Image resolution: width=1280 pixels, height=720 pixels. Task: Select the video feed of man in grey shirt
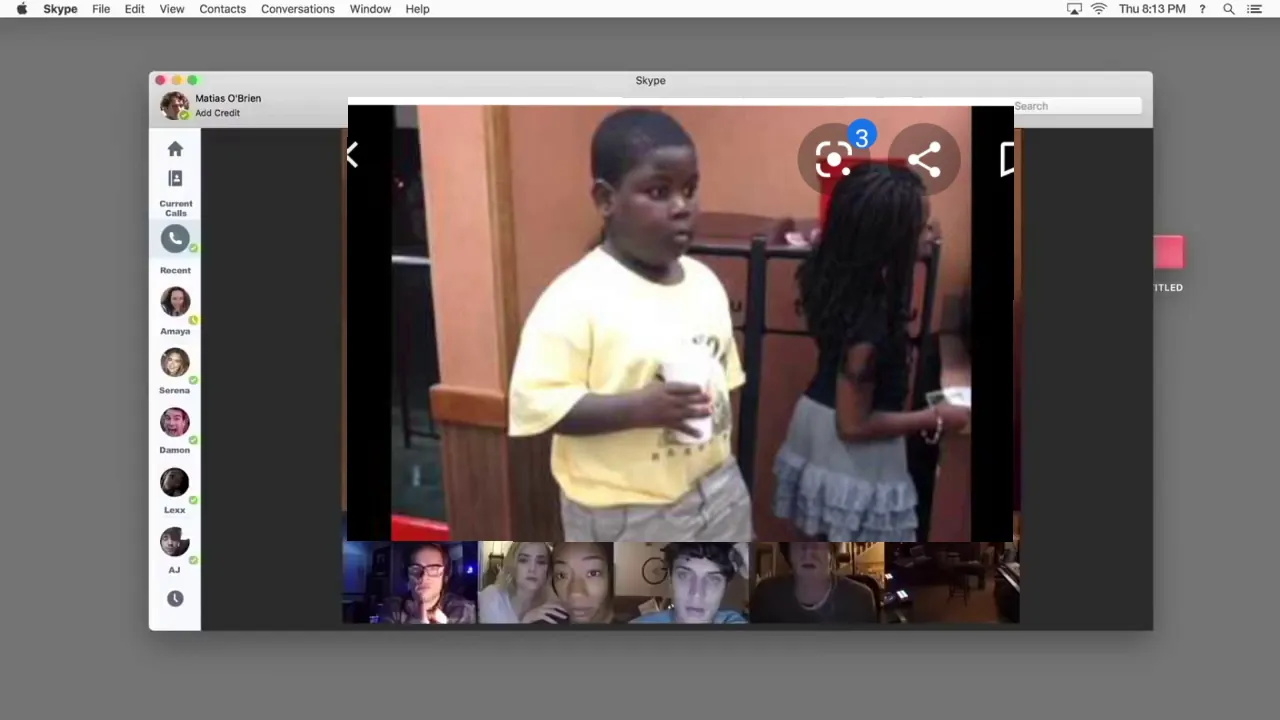coord(816,583)
